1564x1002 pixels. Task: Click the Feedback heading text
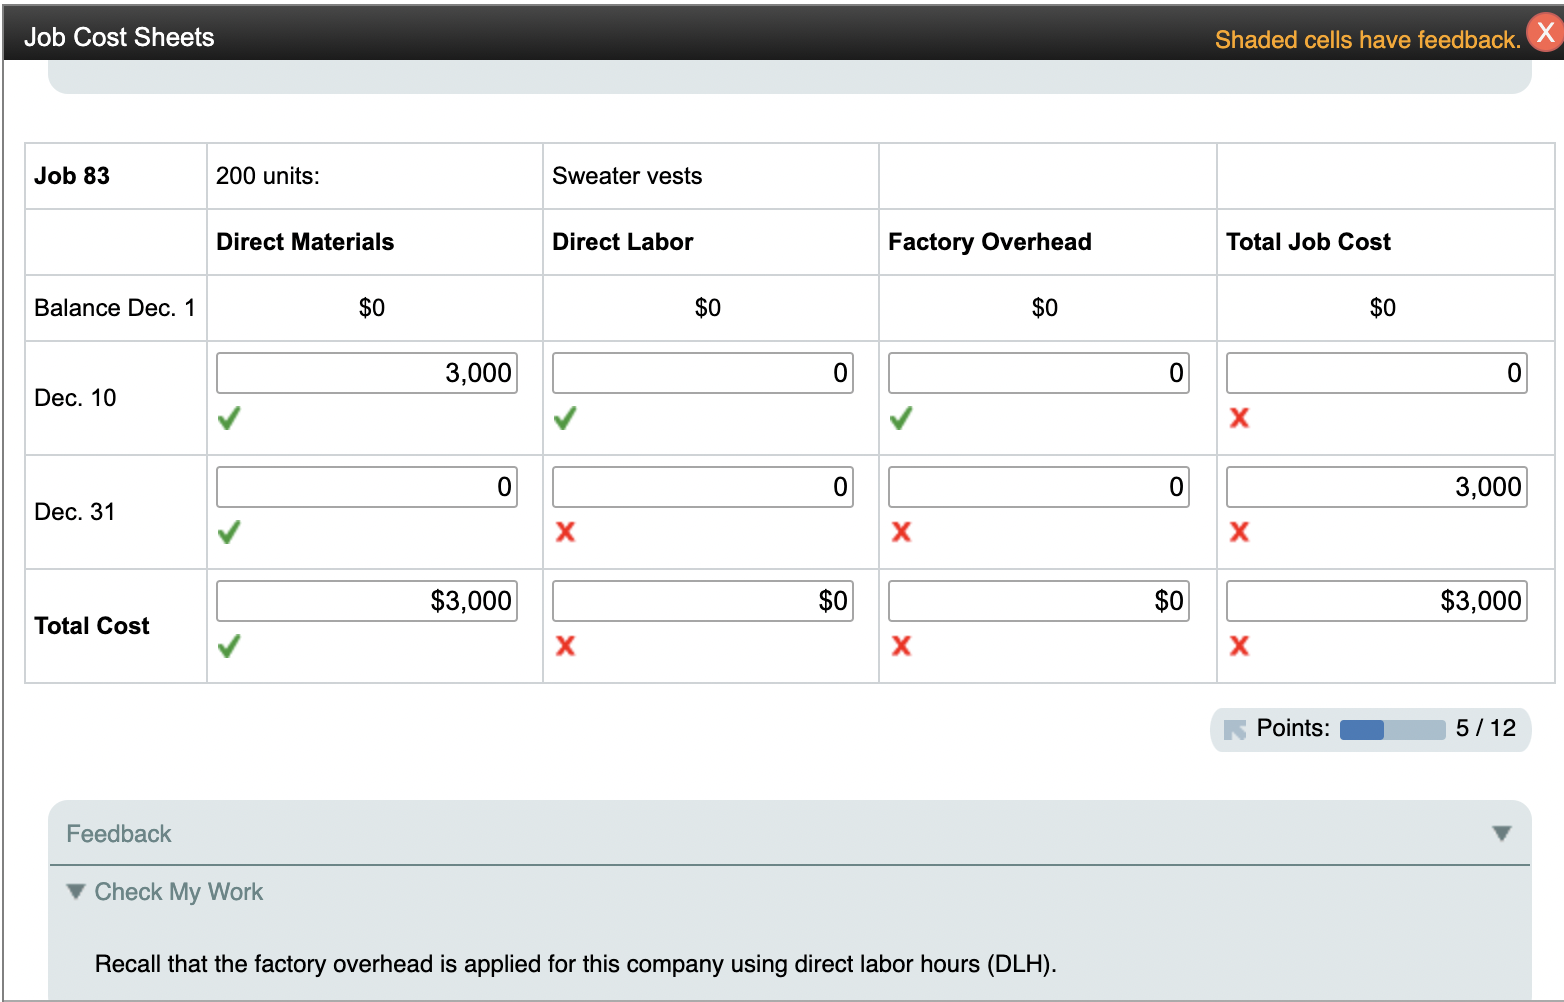[x=117, y=832]
